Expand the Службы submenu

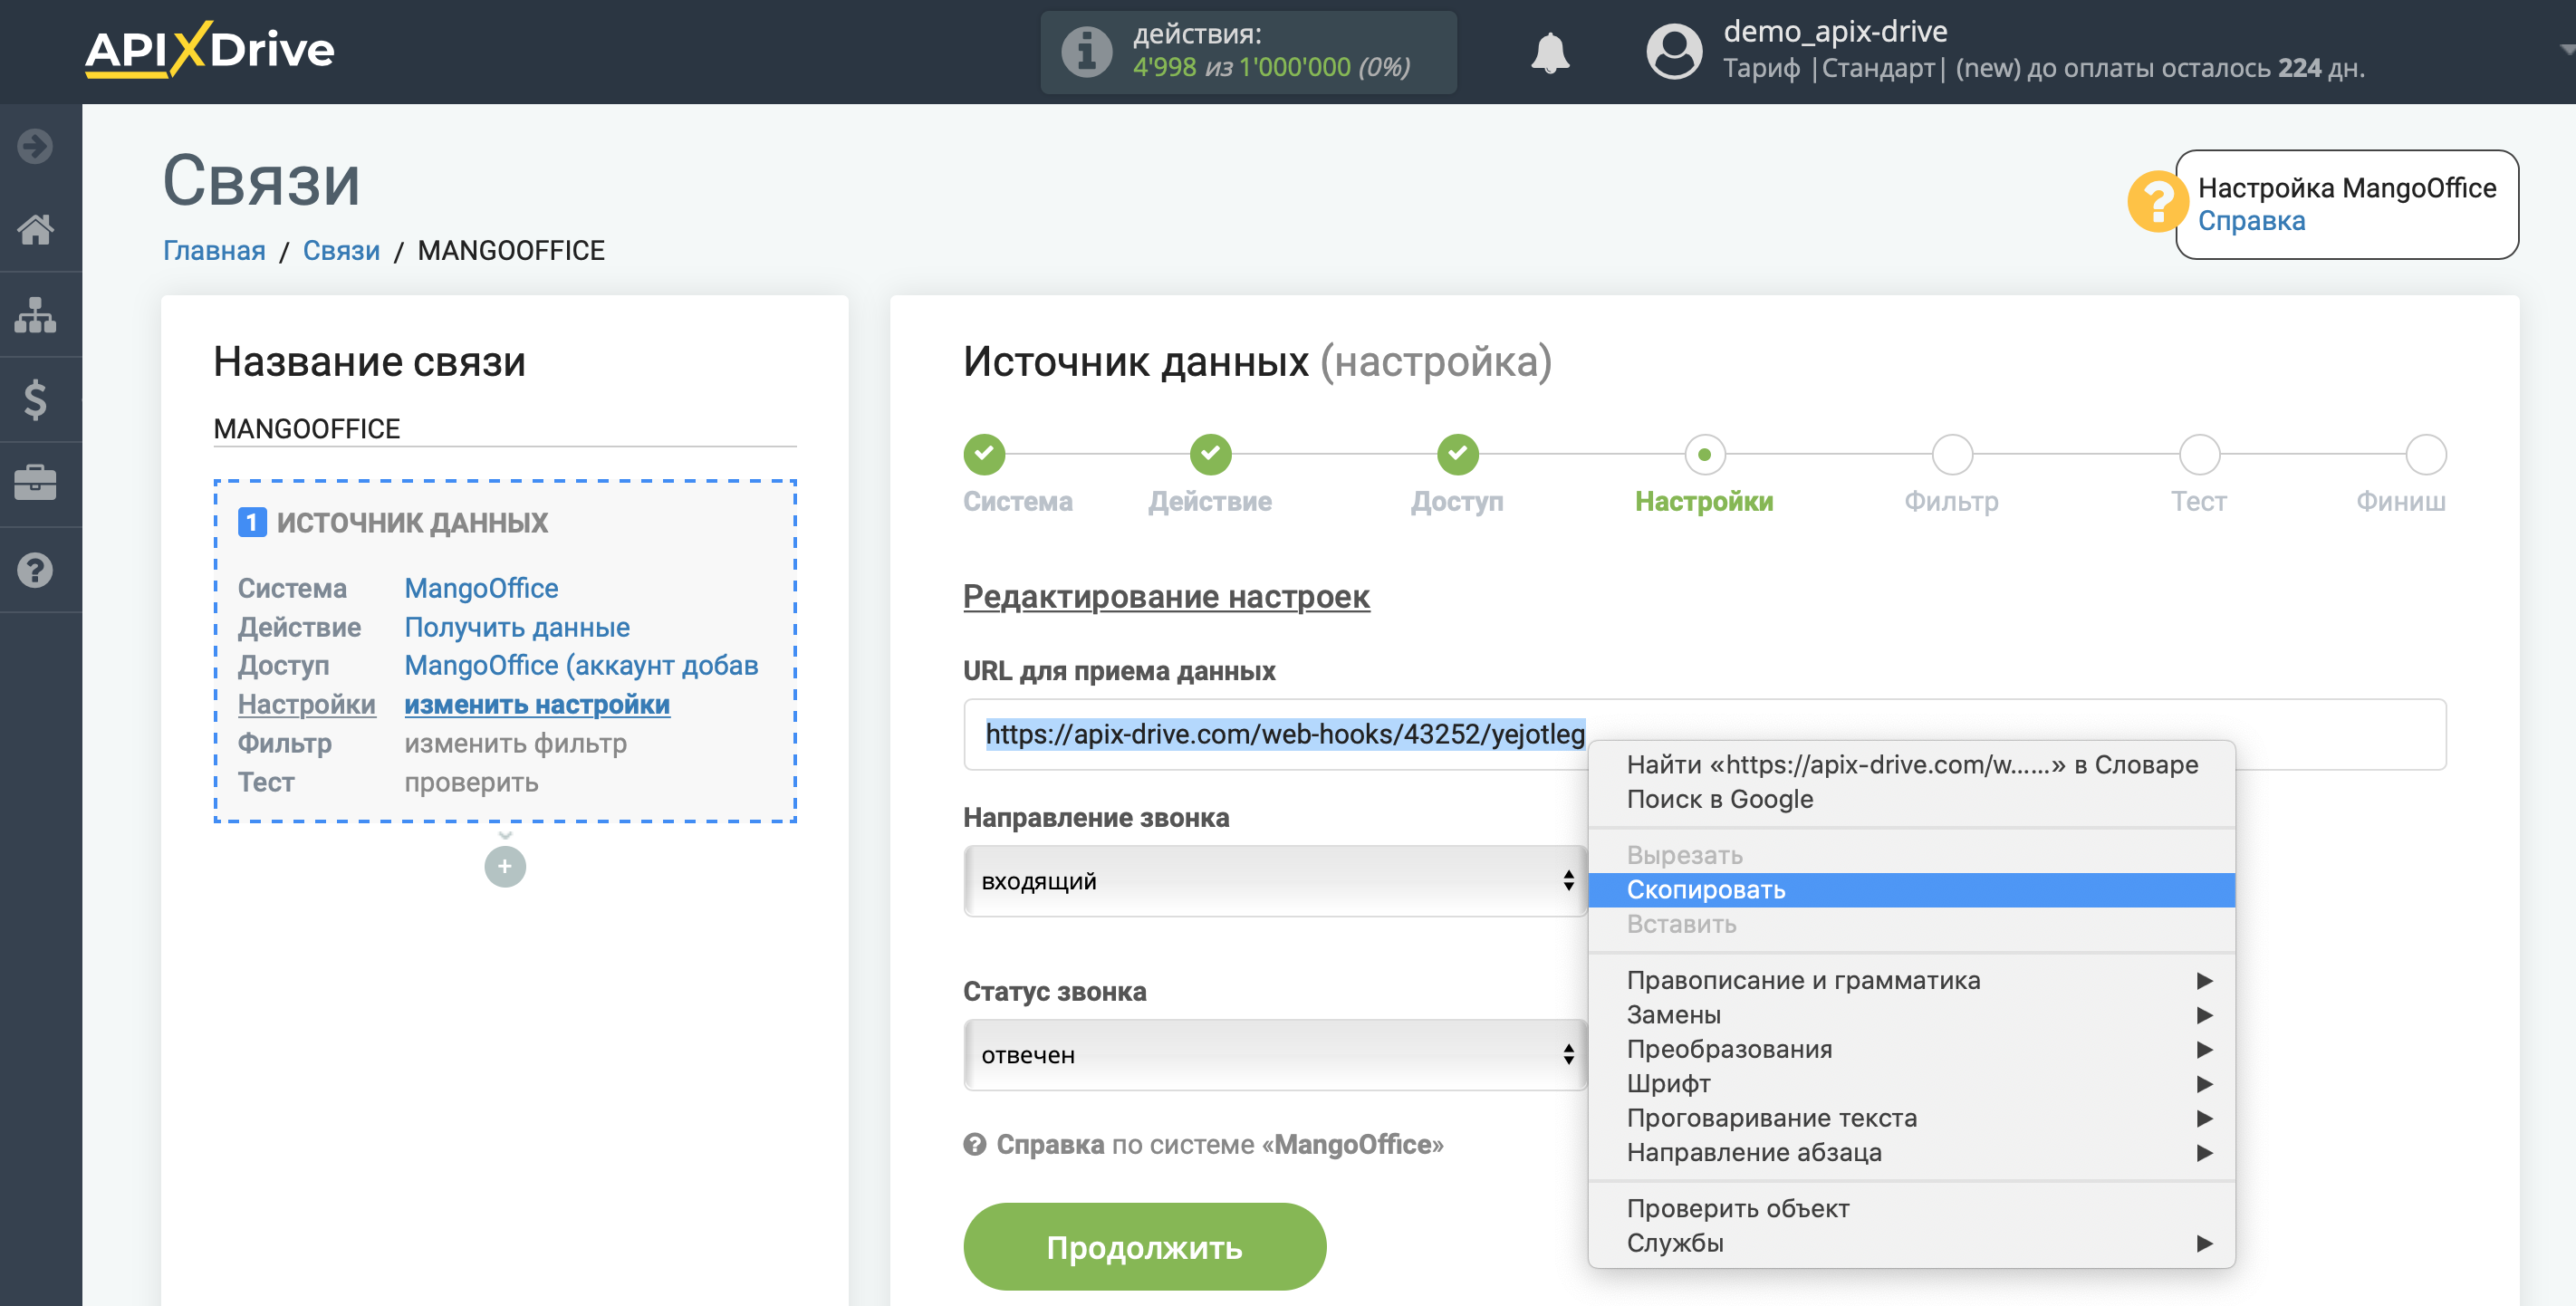[x=1911, y=1243]
